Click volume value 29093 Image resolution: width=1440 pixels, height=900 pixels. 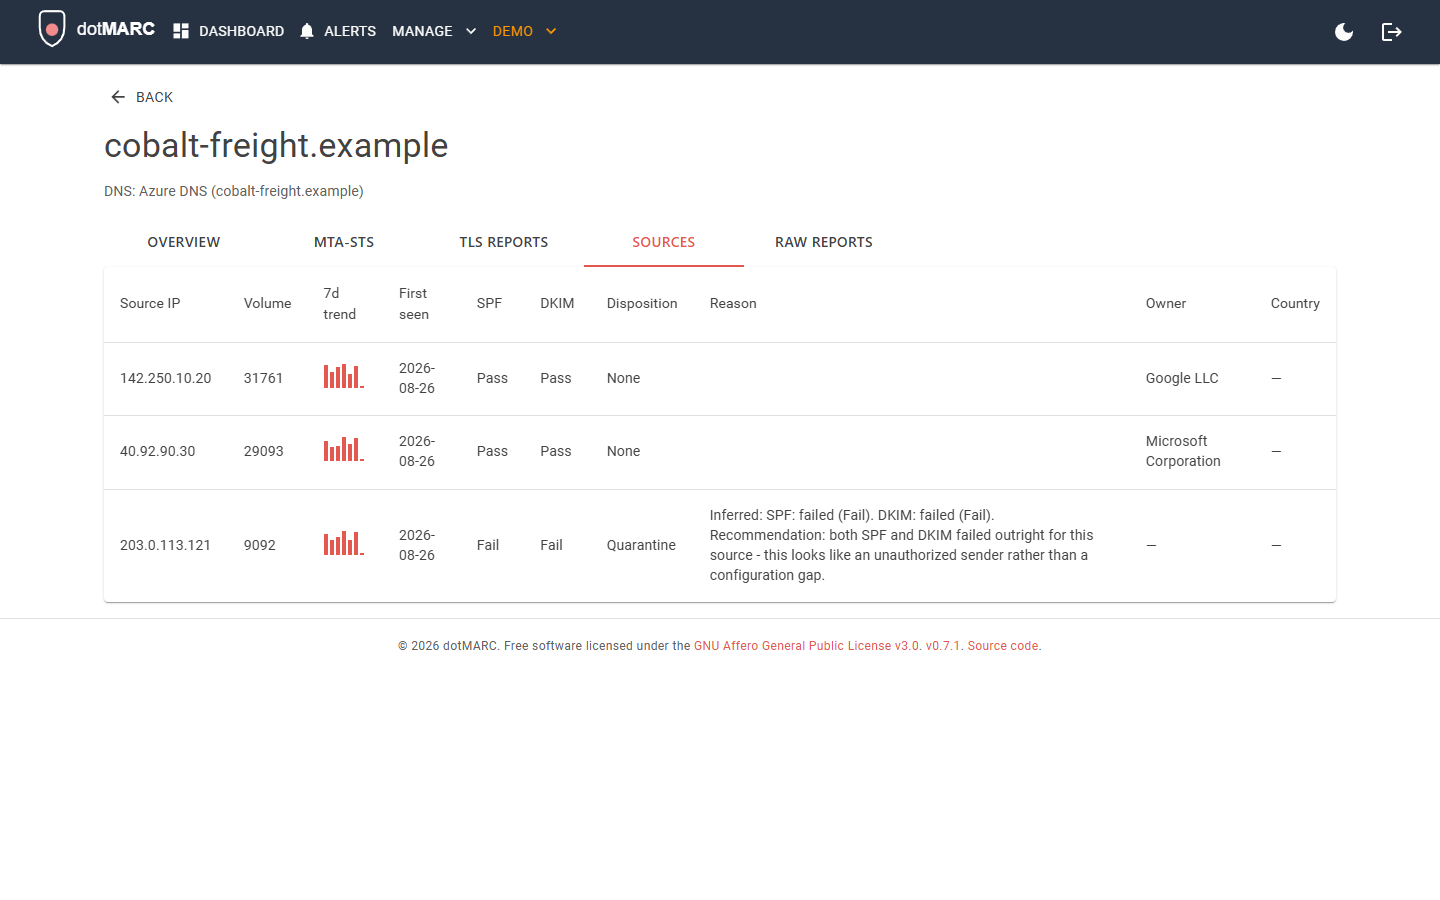264,452
